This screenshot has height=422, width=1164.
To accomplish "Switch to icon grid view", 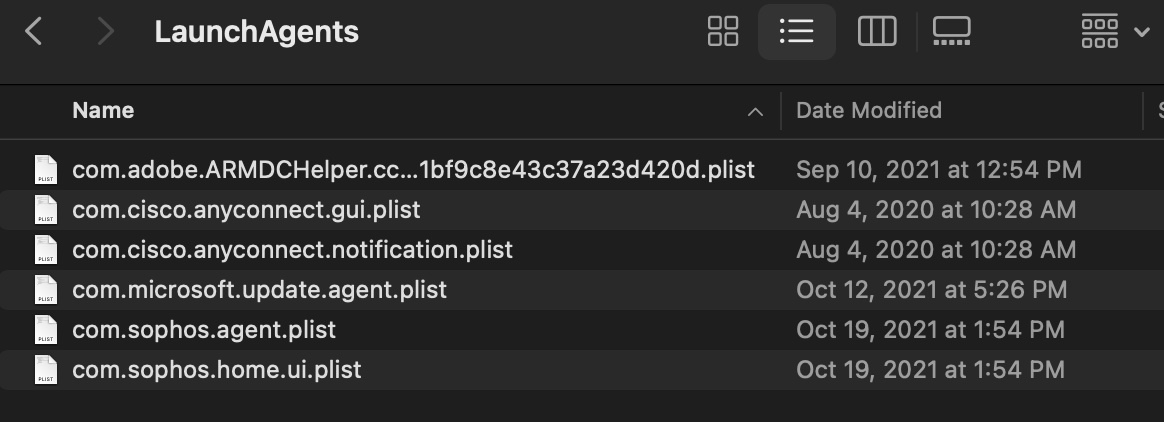I will (x=722, y=32).
